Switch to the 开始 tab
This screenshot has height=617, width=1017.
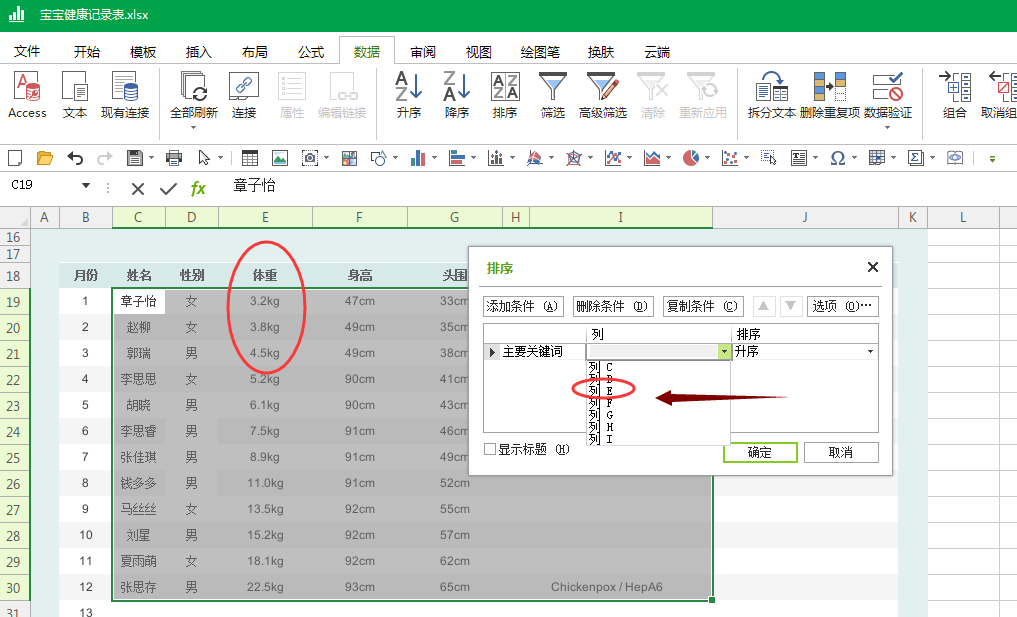click(x=87, y=52)
